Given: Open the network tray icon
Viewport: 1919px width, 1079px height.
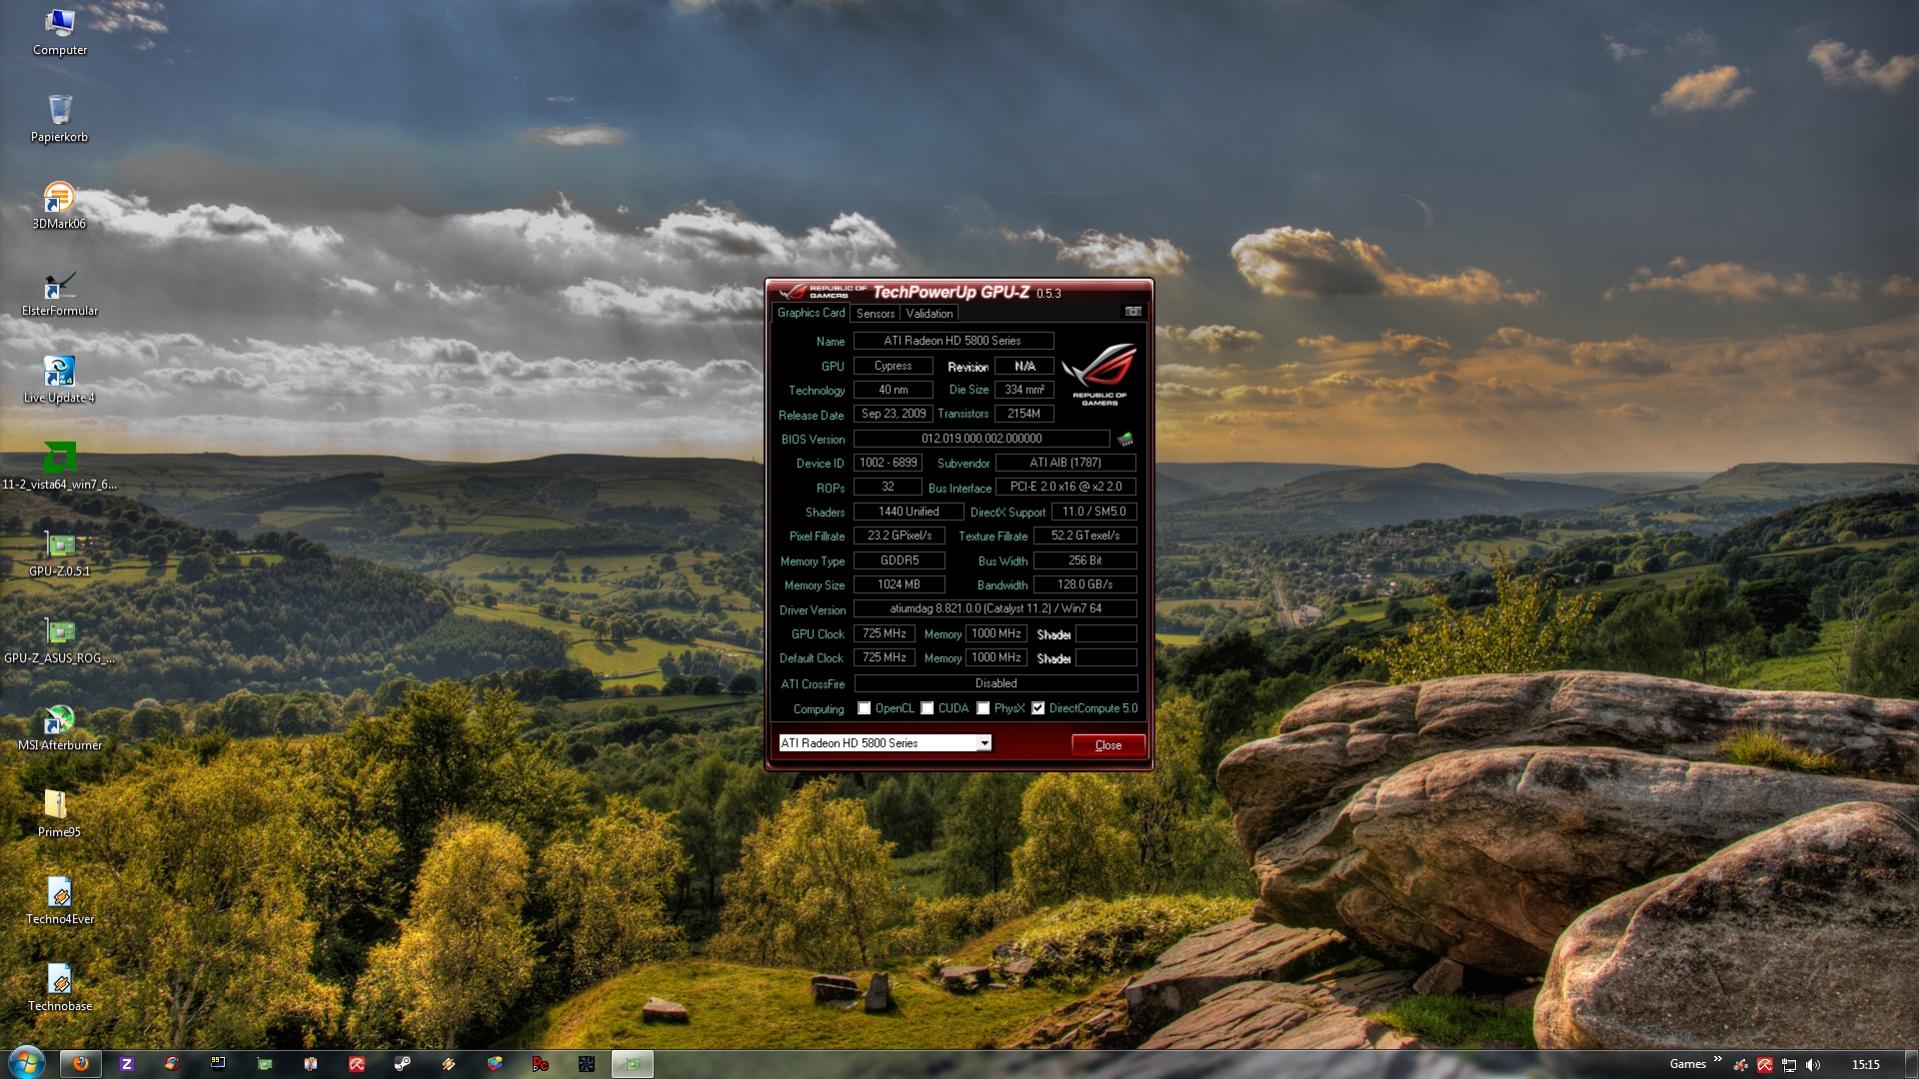Looking at the screenshot, I should tap(1789, 1065).
